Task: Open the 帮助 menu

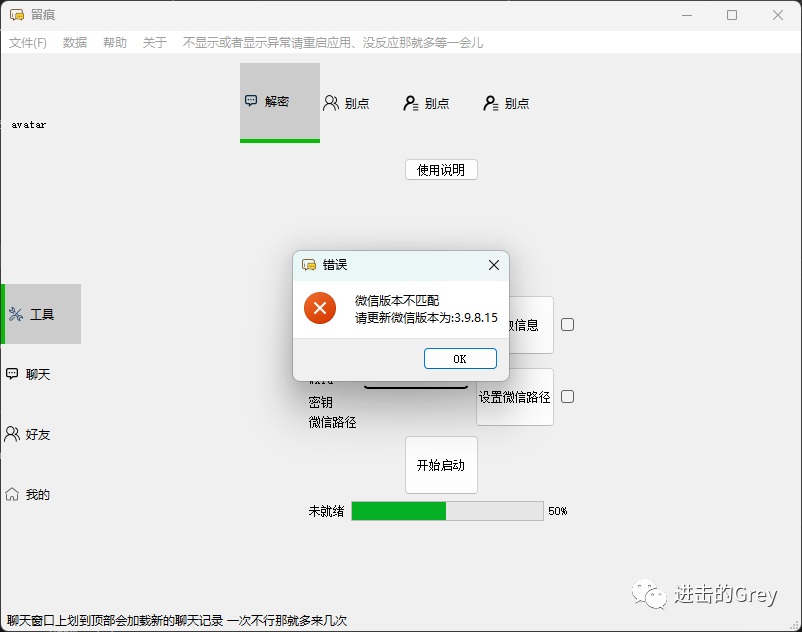Action: pos(115,42)
